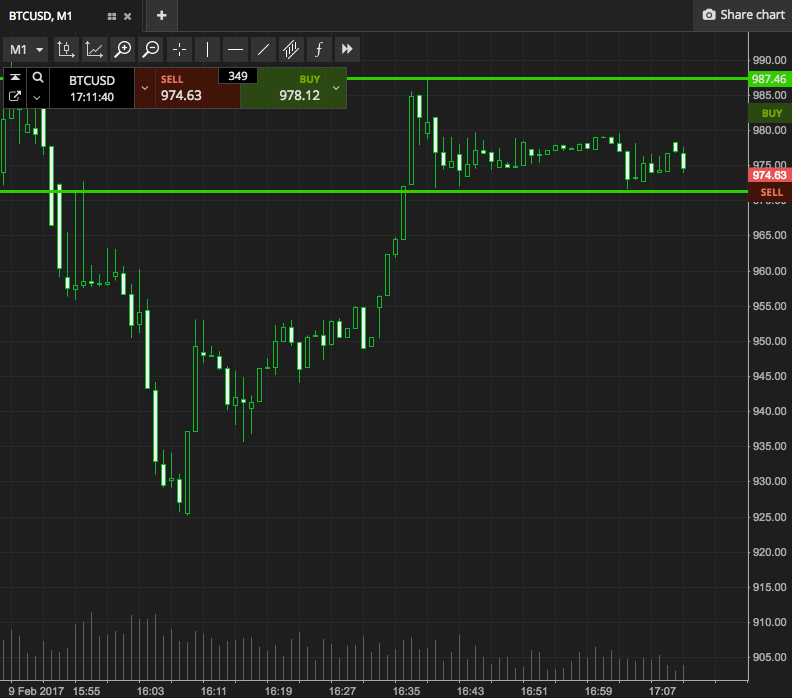
Task: Select the vertical line drawing tool
Action: (x=207, y=49)
